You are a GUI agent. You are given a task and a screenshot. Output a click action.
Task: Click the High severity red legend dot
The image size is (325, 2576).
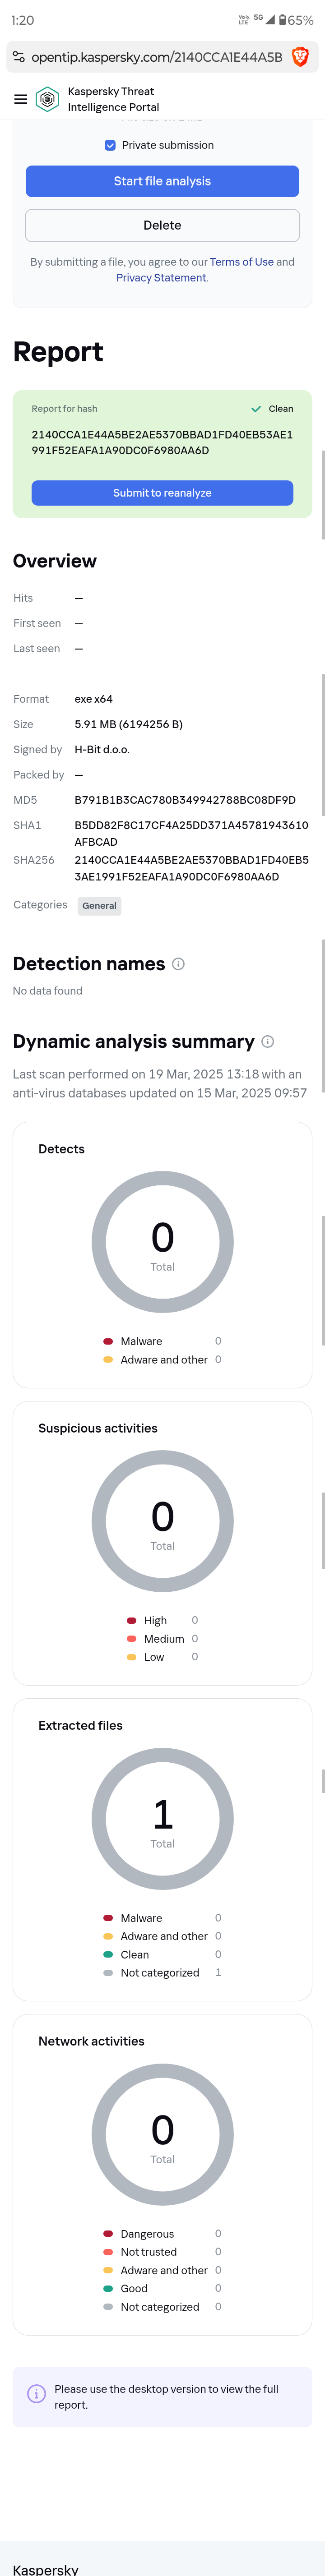click(131, 1620)
